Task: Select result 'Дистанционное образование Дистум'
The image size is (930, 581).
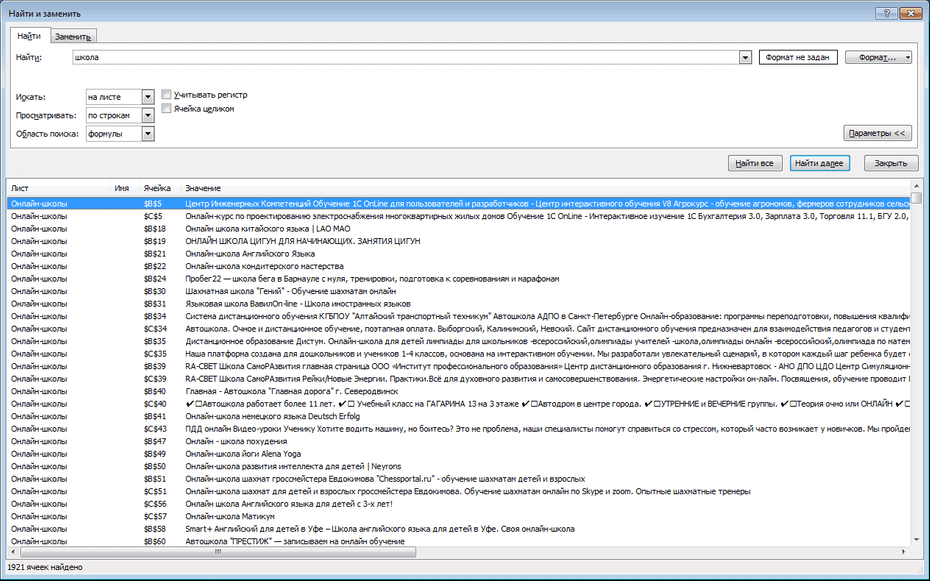Action: (x=458, y=341)
